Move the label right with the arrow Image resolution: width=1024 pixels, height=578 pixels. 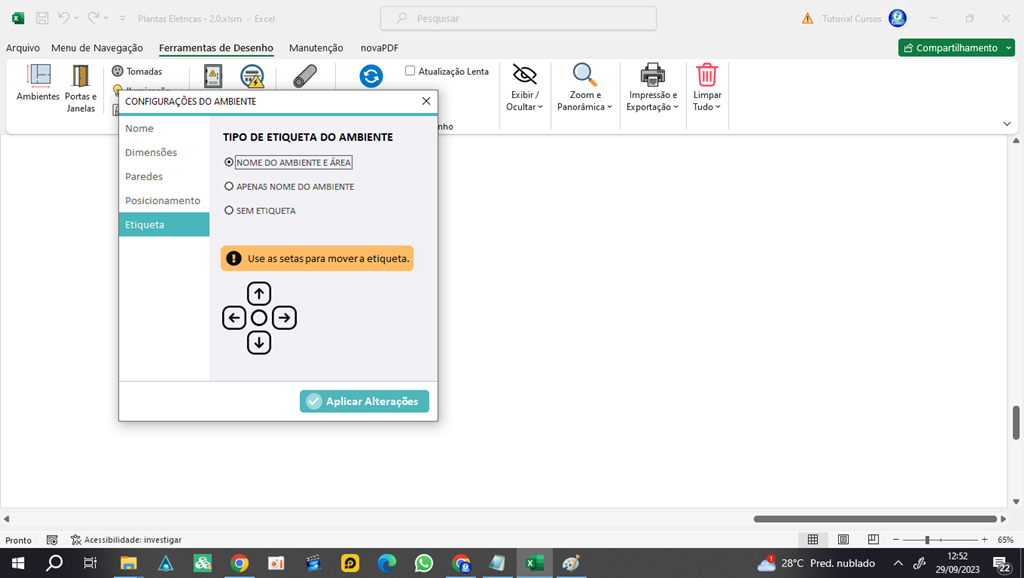pyautogui.click(x=284, y=318)
